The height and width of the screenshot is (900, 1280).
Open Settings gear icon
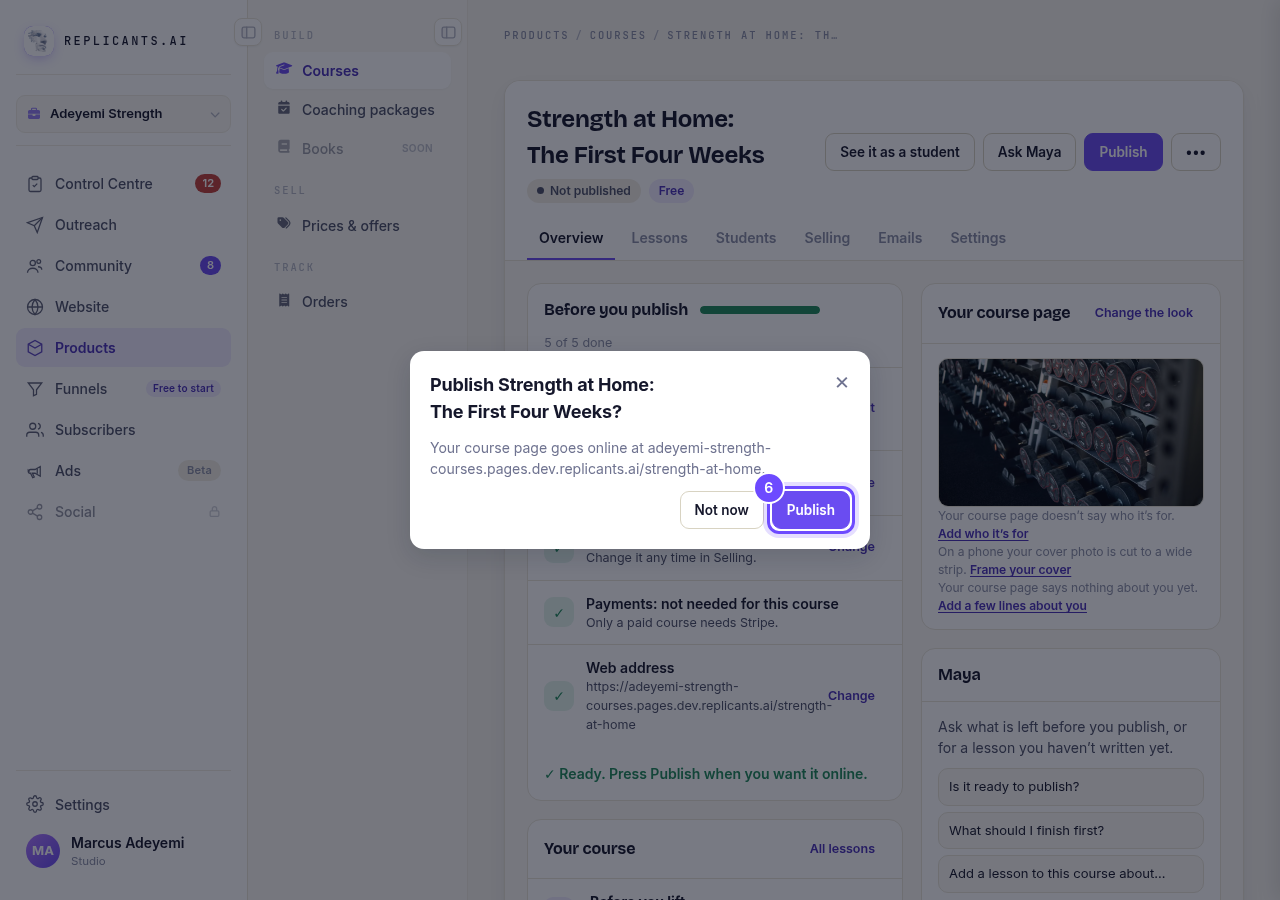tap(35, 805)
